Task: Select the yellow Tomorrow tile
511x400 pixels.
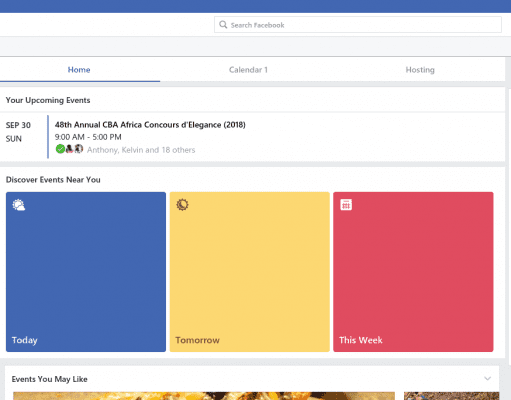Action: point(250,272)
